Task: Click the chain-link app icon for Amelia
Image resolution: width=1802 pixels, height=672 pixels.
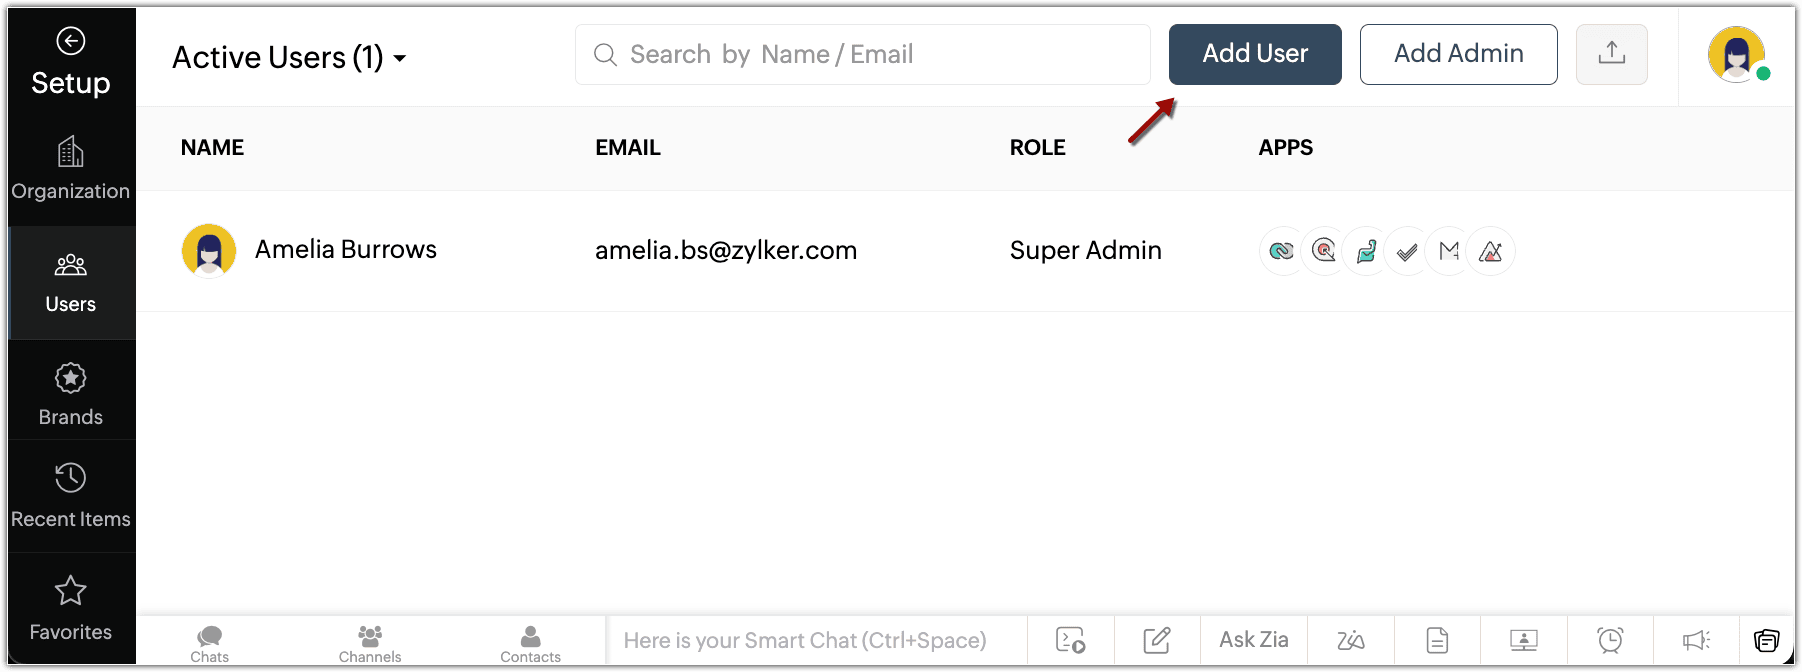Action: coord(1281,251)
